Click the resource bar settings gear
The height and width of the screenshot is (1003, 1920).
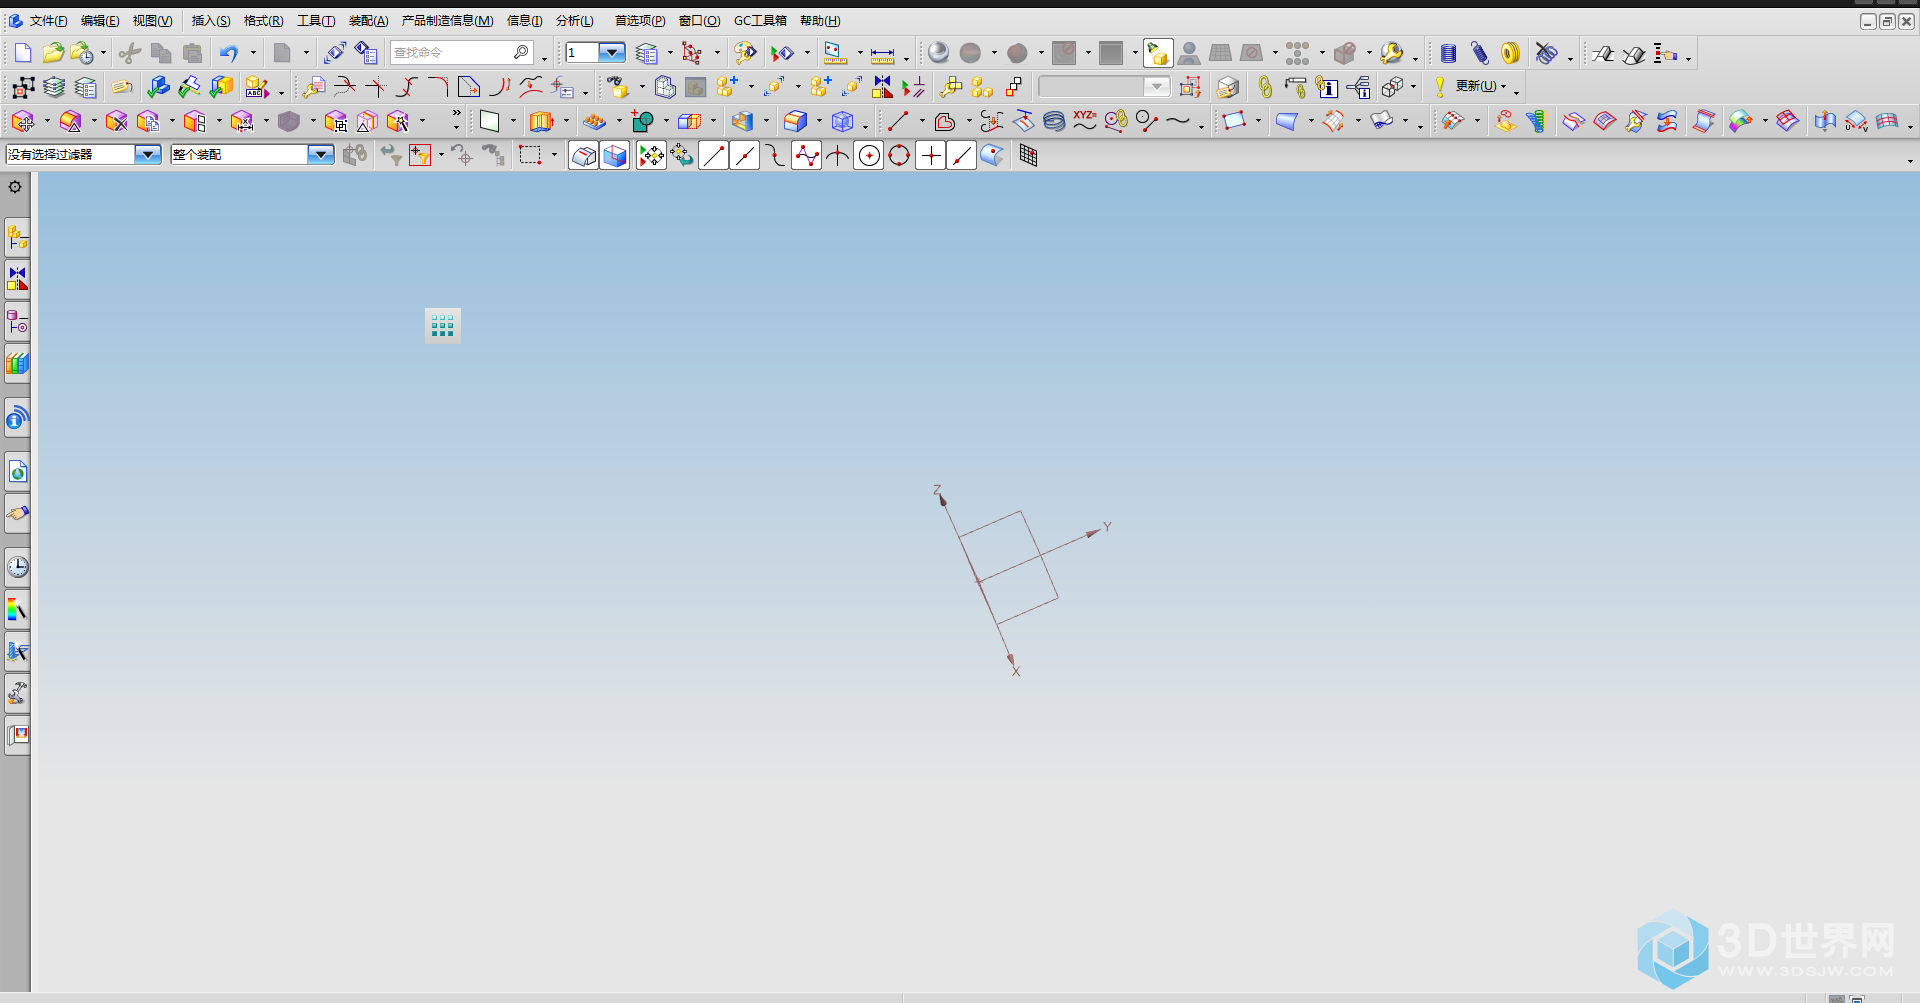click(15, 187)
